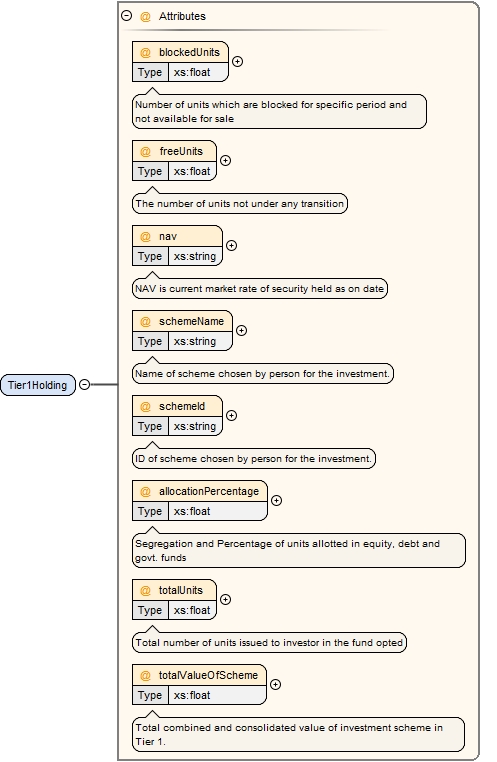Expand the totalValueOfScheme attribute

(275, 685)
